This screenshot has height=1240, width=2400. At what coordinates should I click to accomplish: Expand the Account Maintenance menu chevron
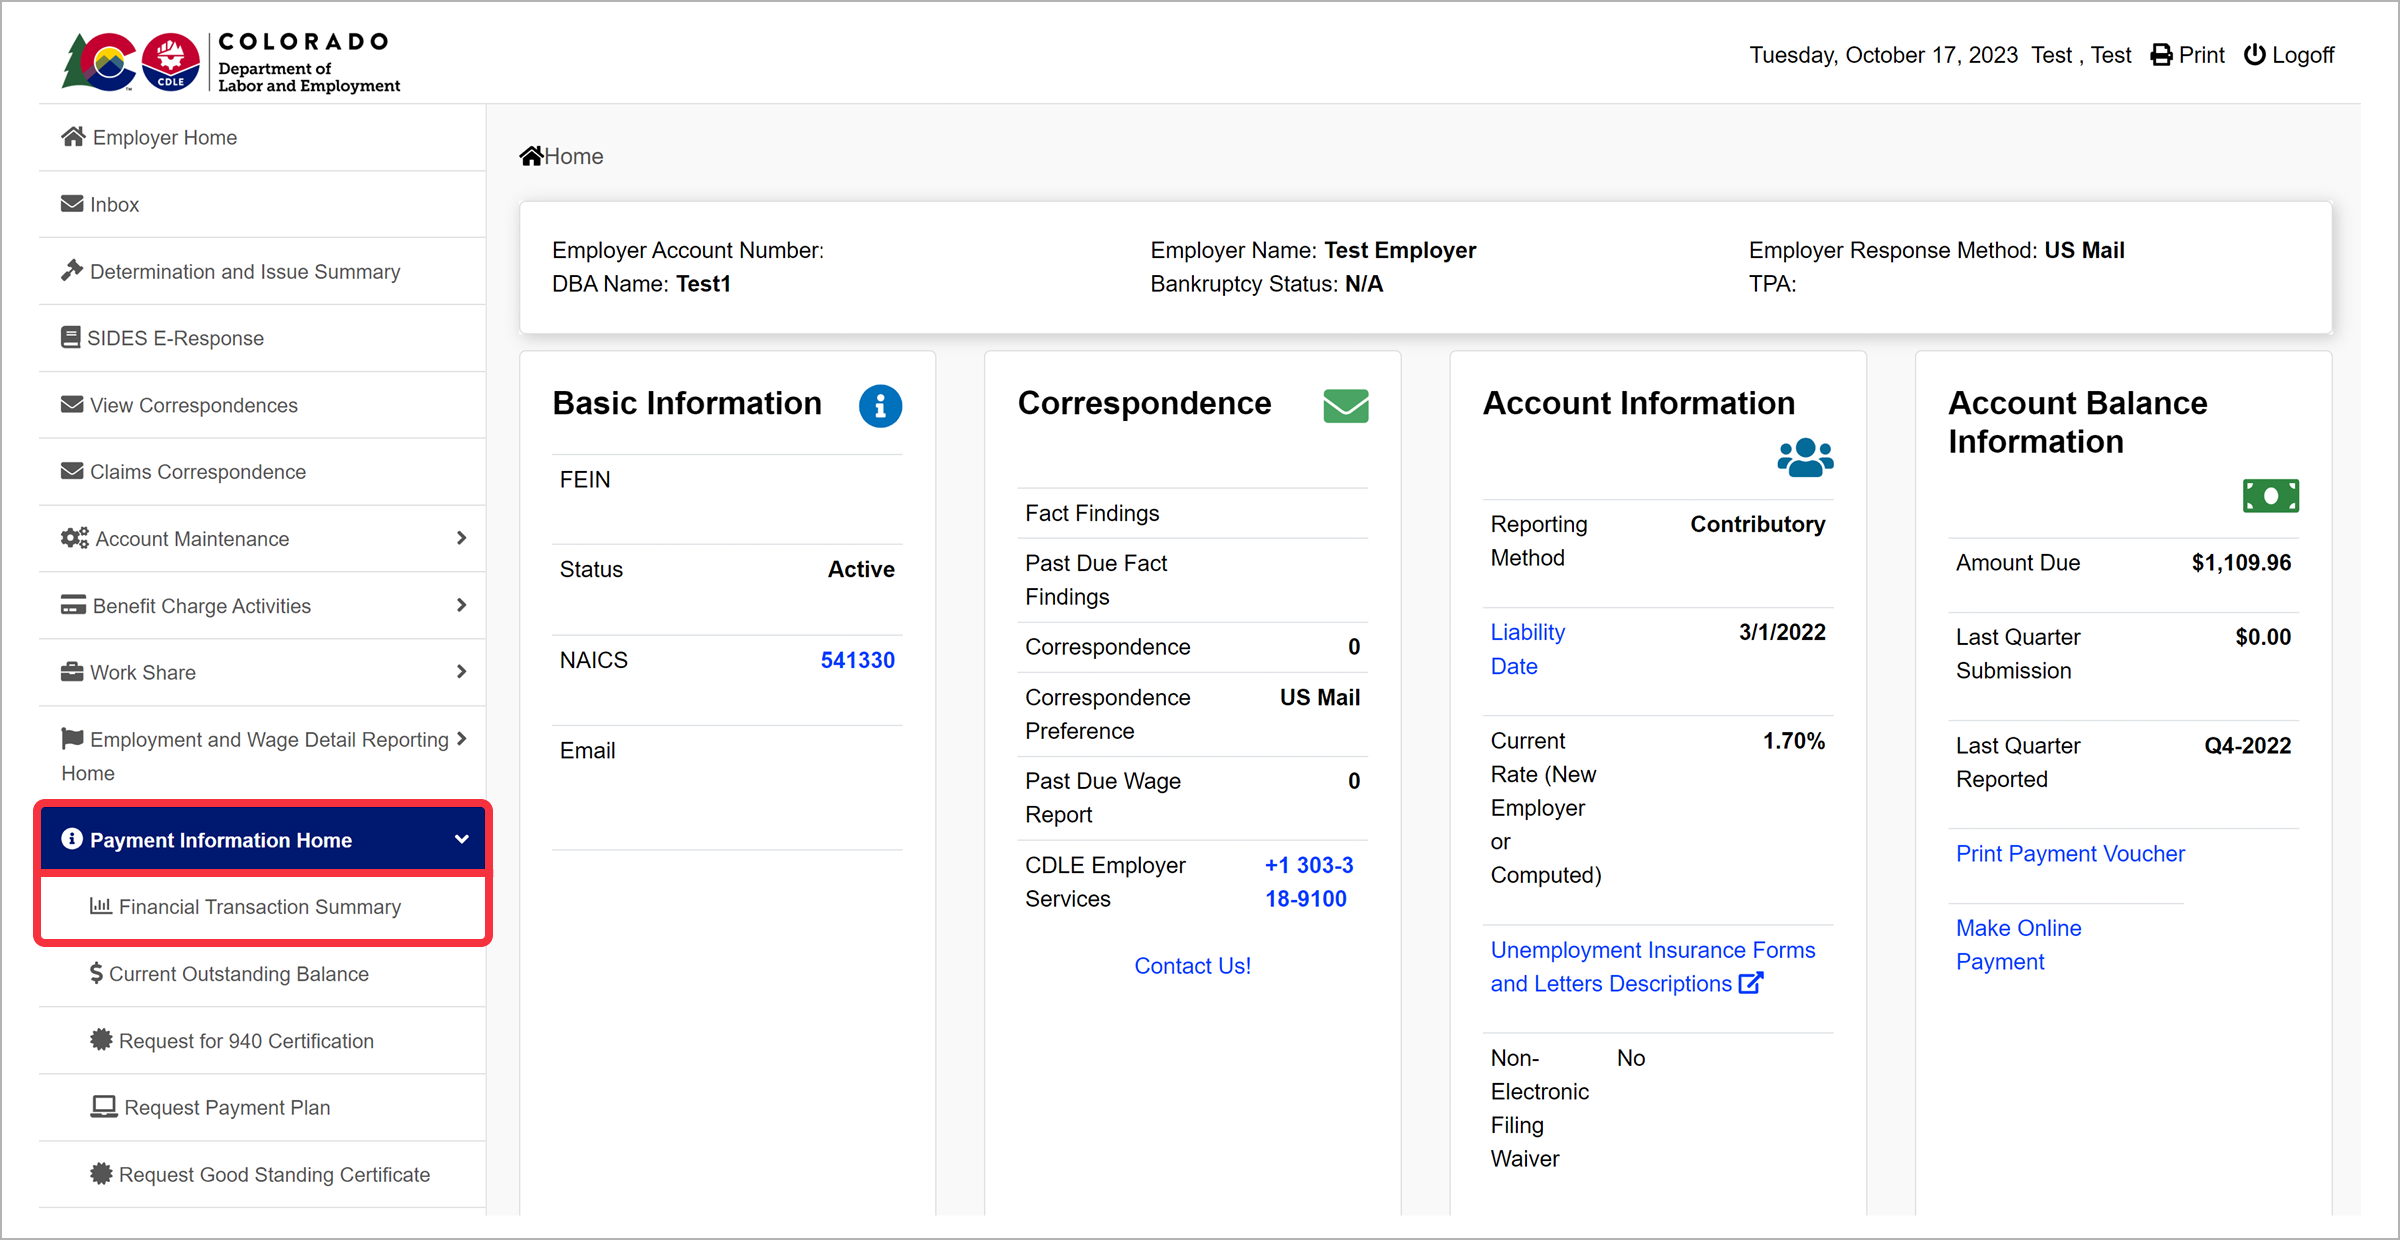click(461, 538)
